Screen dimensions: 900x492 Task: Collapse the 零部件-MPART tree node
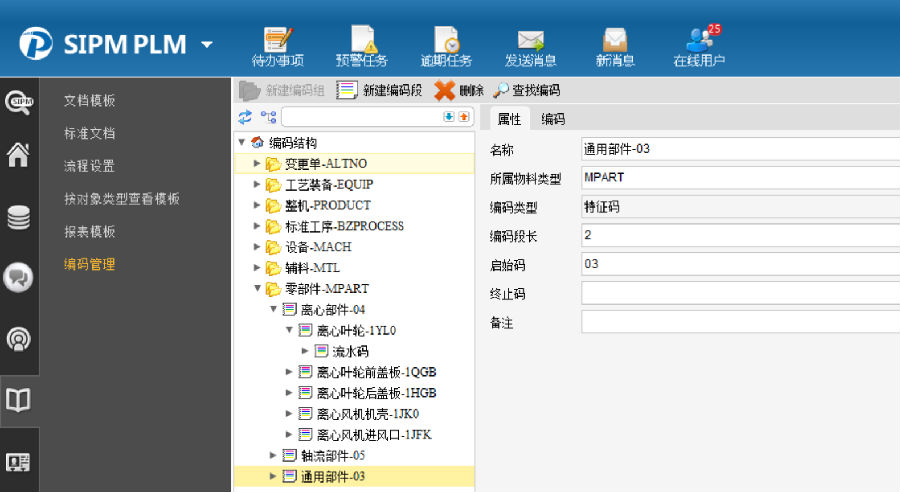pos(257,289)
